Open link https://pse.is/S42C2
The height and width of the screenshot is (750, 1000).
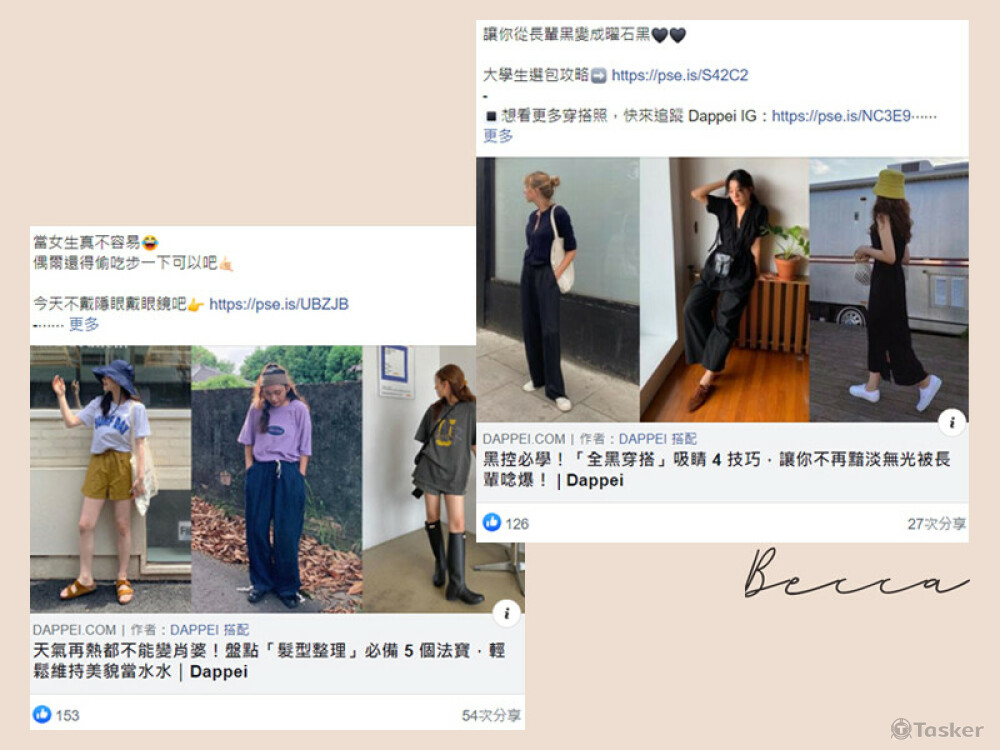pos(679,75)
